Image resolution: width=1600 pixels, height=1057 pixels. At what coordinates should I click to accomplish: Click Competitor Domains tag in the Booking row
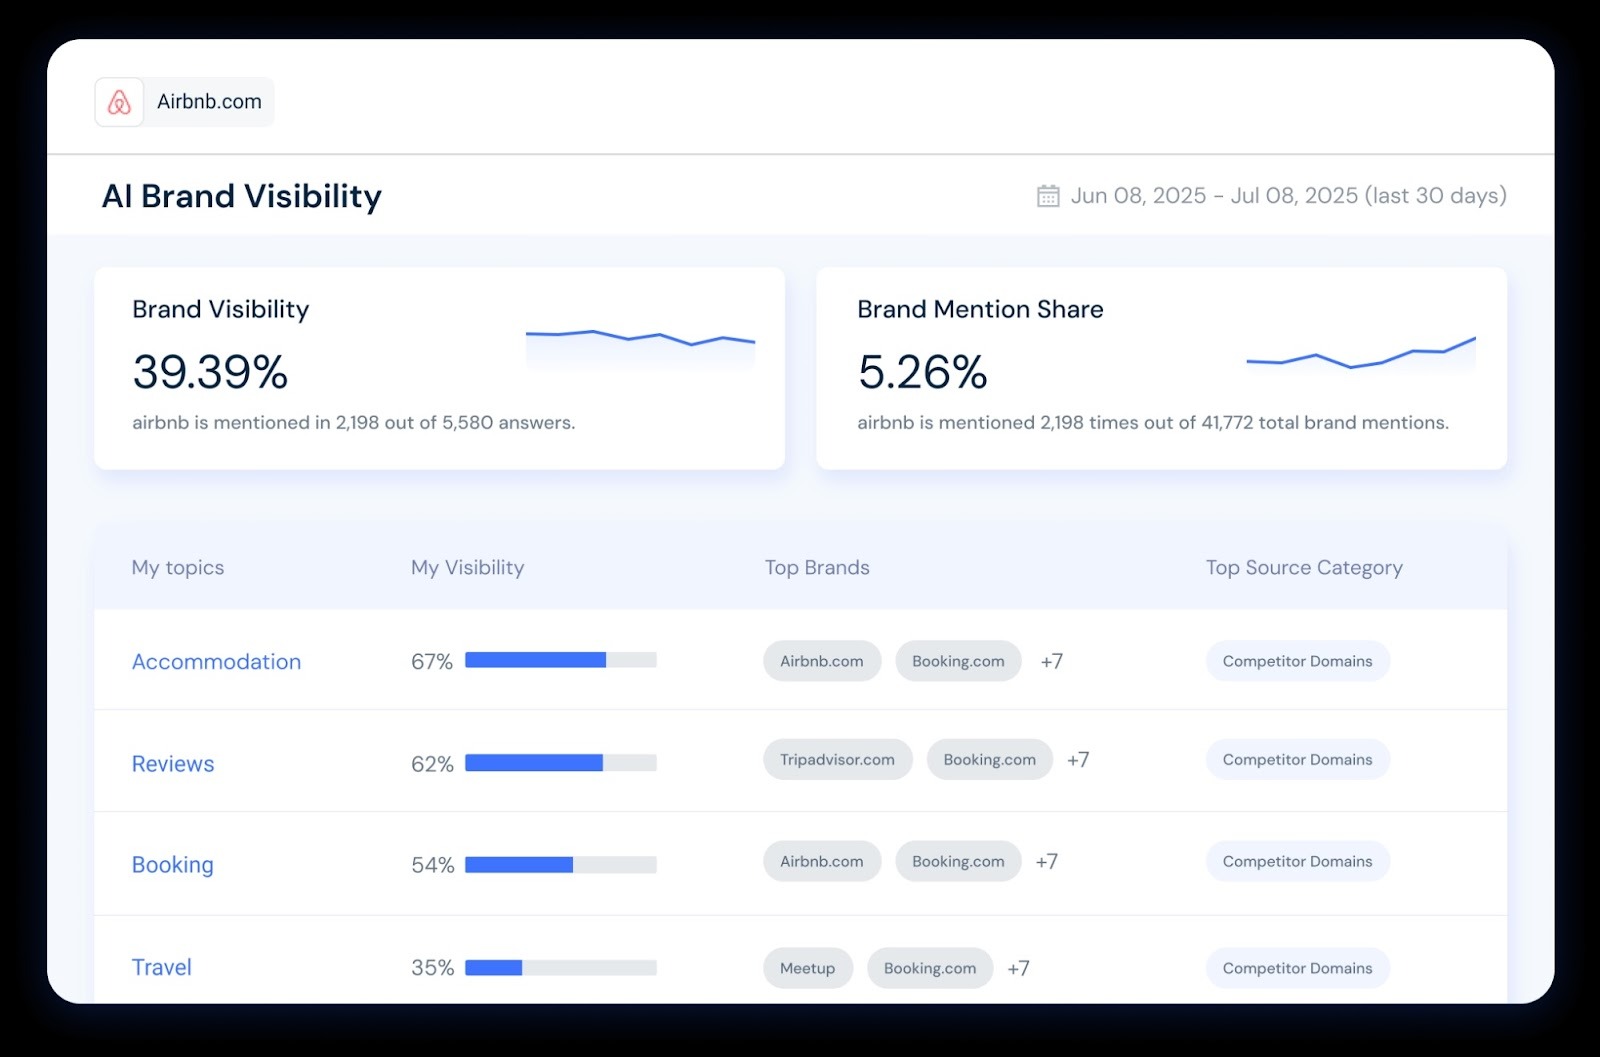click(x=1297, y=861)
